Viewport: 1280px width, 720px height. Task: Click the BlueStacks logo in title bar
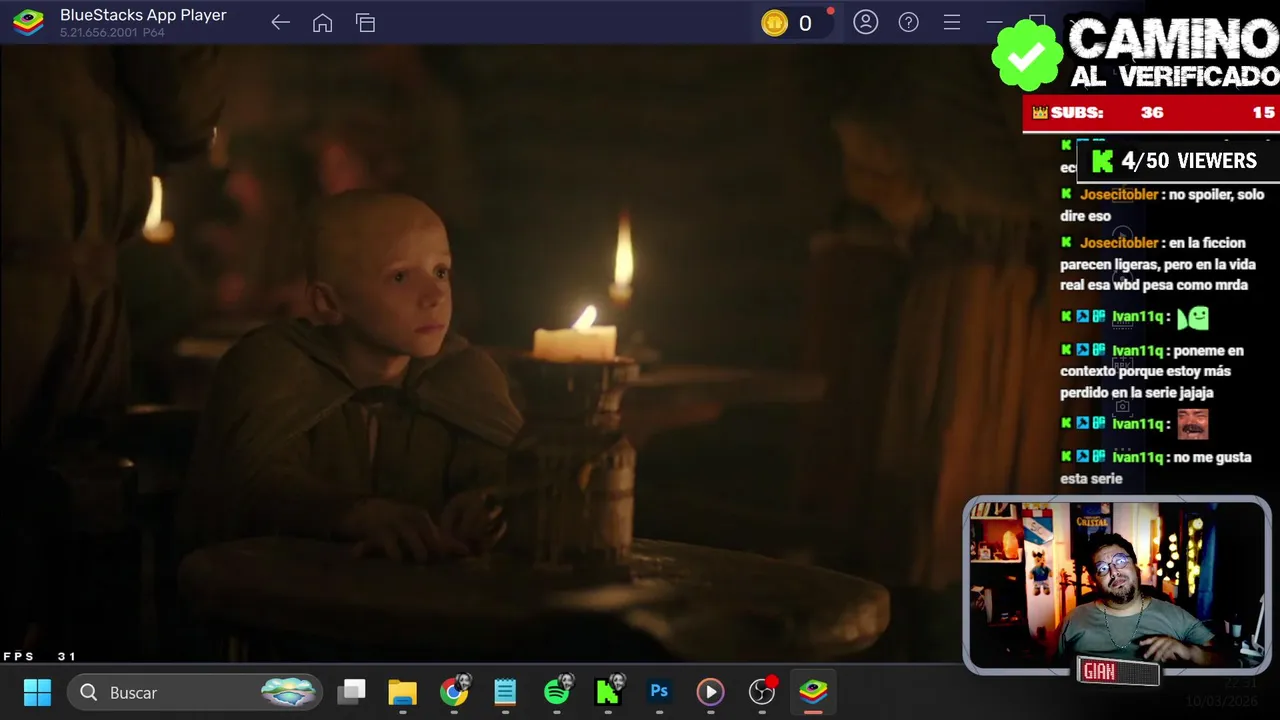pos(28,23)
